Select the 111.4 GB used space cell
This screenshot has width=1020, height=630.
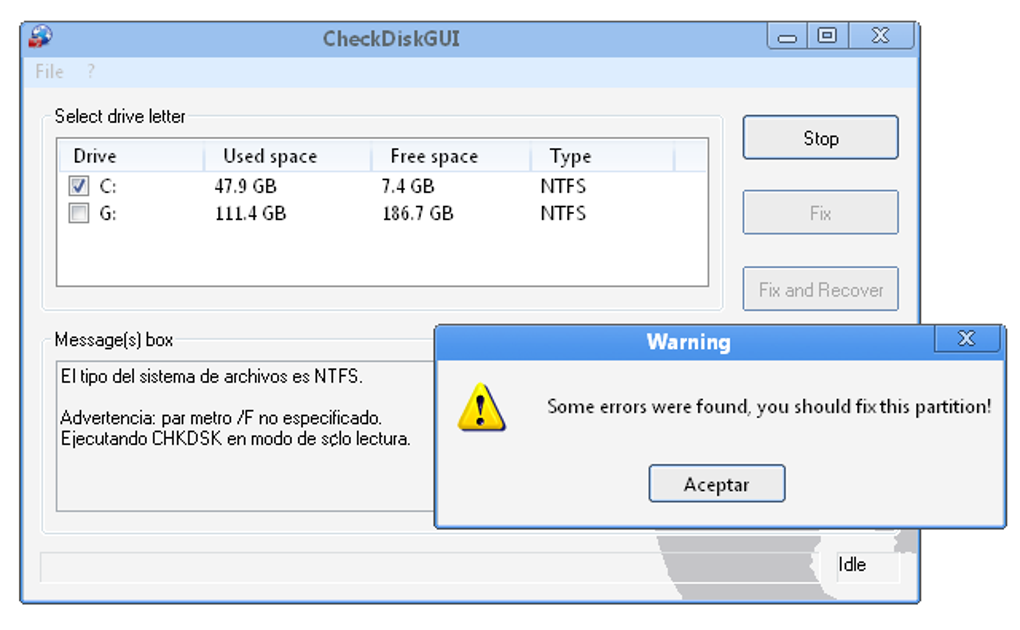[x=250, y=213]
